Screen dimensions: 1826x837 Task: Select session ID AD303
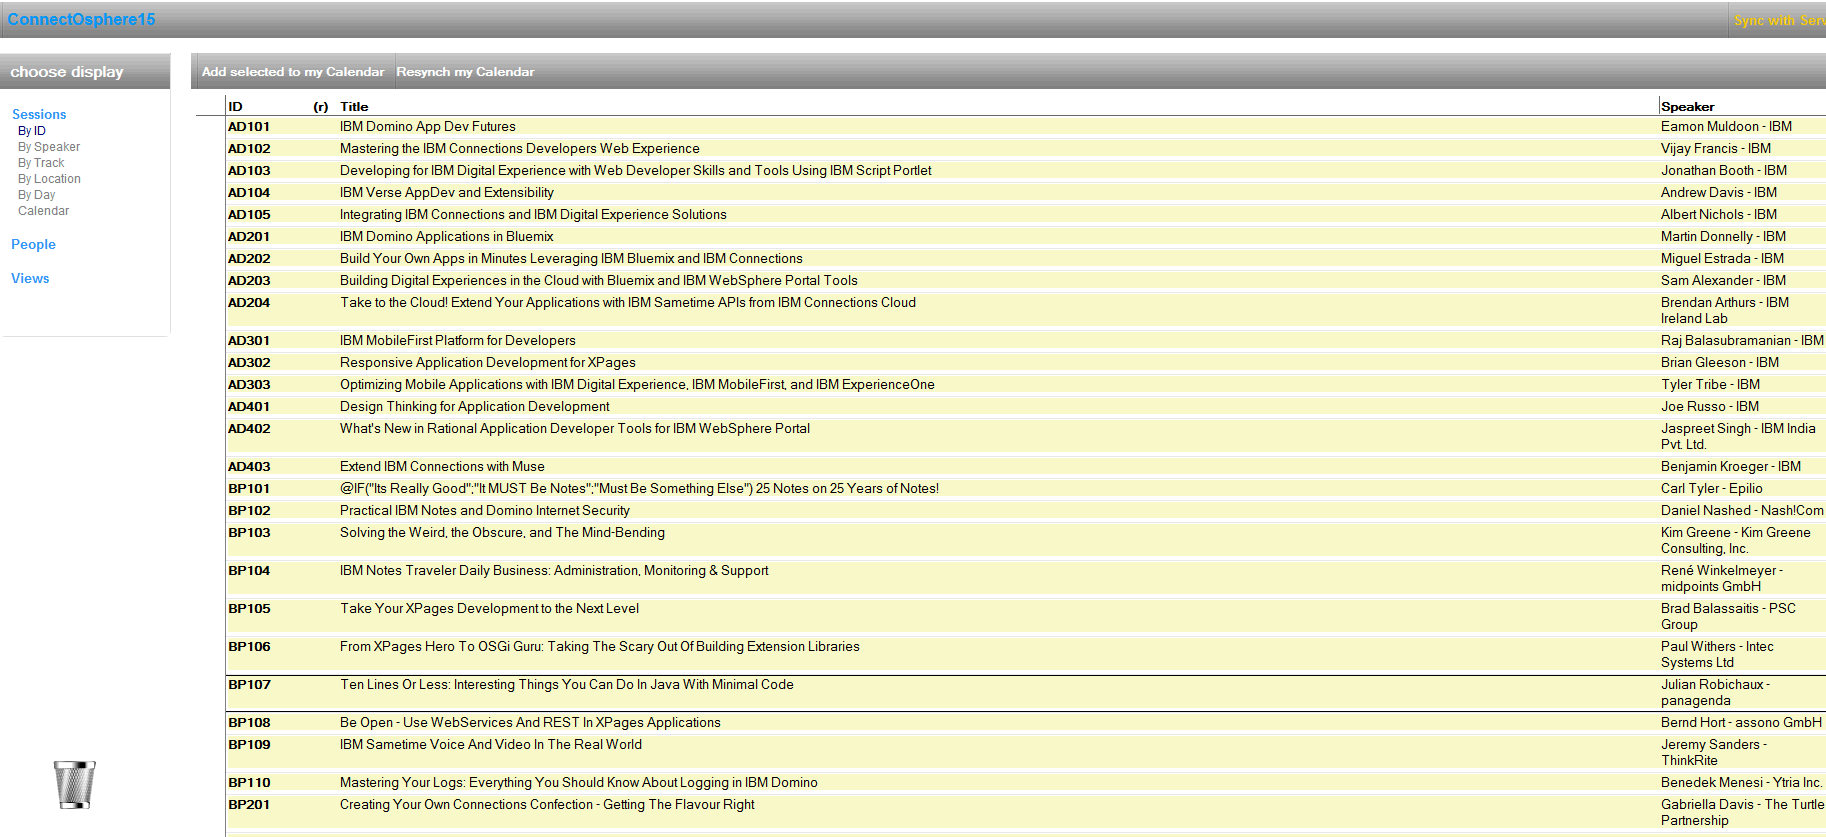point(249,385)
